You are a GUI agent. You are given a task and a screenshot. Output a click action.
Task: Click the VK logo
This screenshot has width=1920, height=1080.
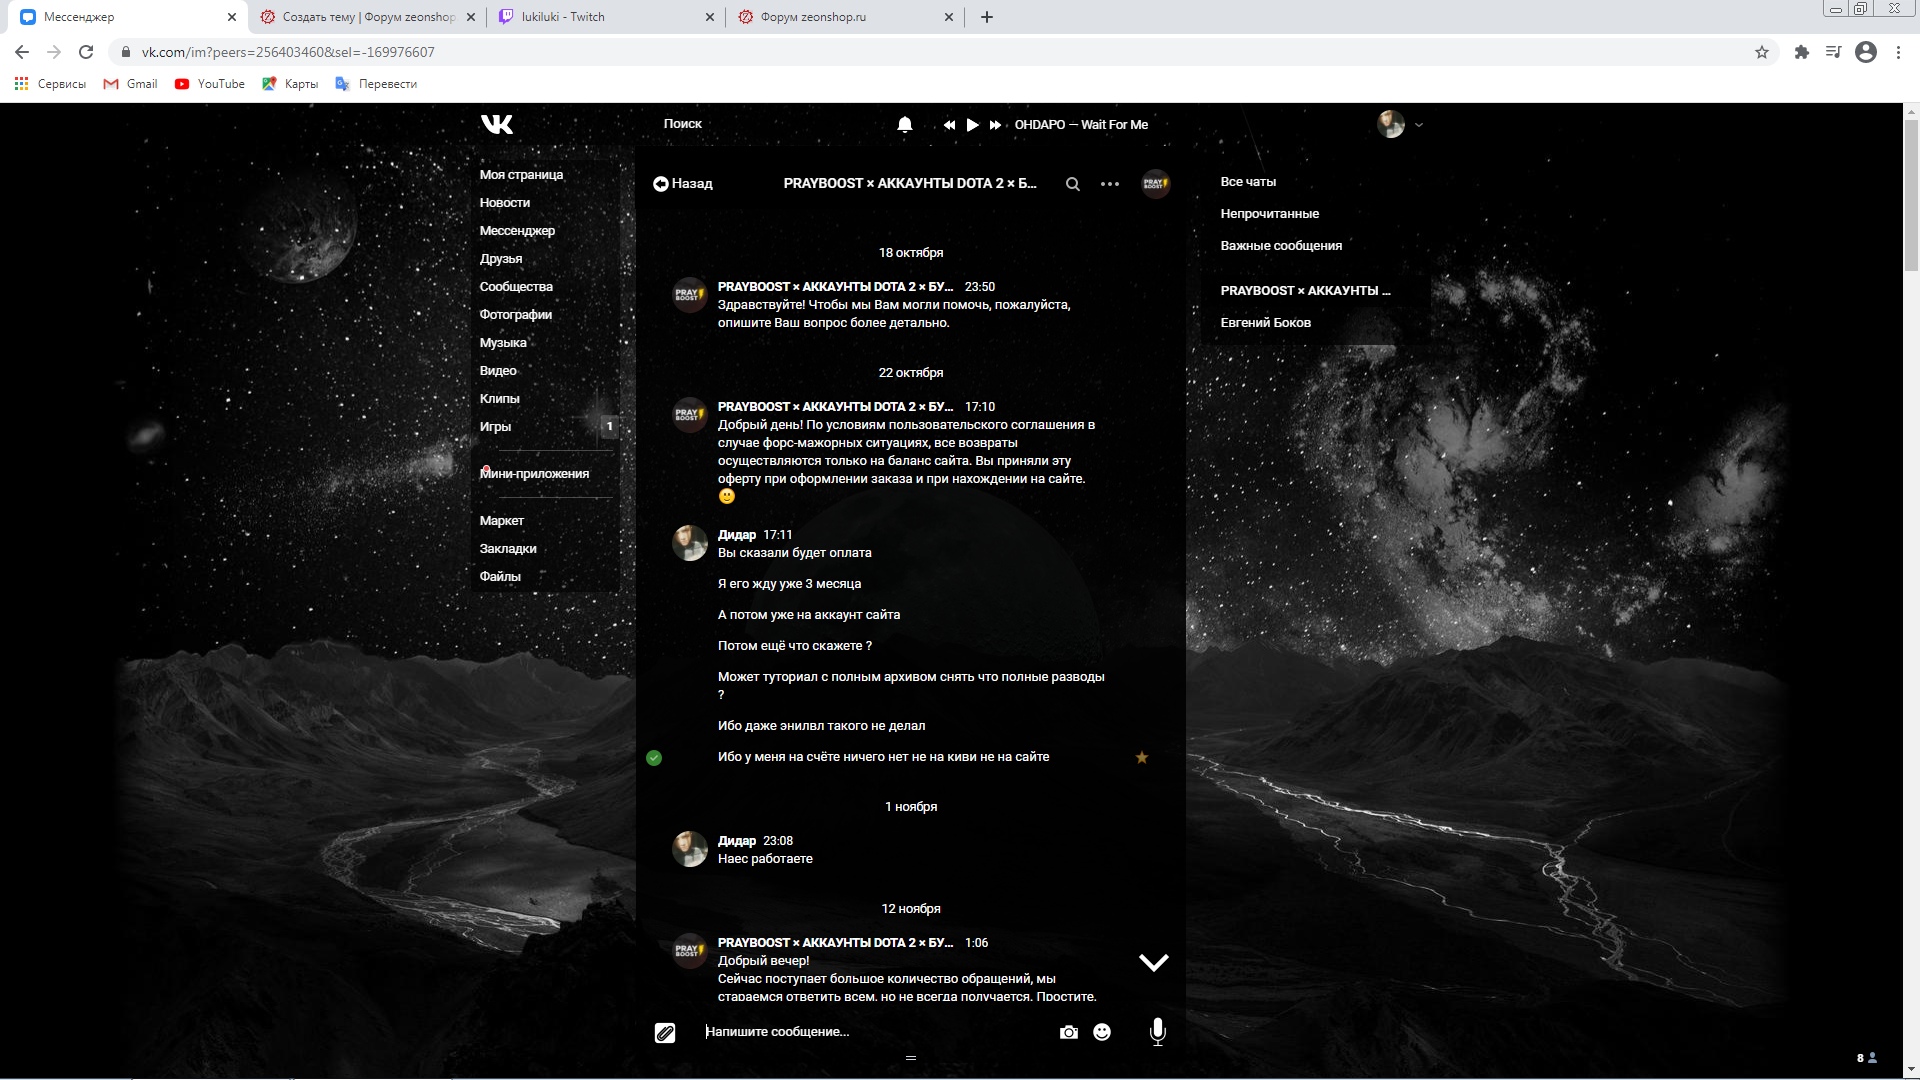point(497,124)
